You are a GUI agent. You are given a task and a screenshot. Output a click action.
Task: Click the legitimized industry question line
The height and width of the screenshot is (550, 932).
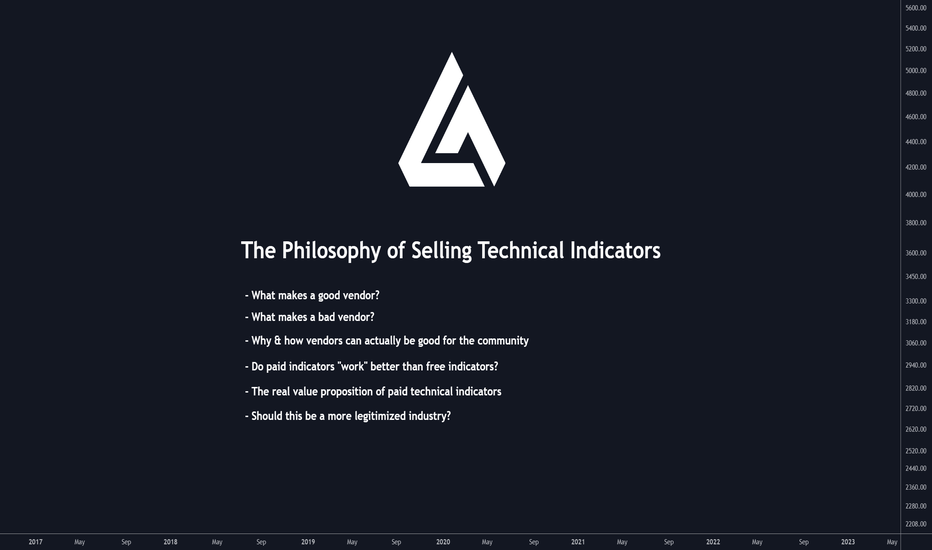click(x=348, y=416)
